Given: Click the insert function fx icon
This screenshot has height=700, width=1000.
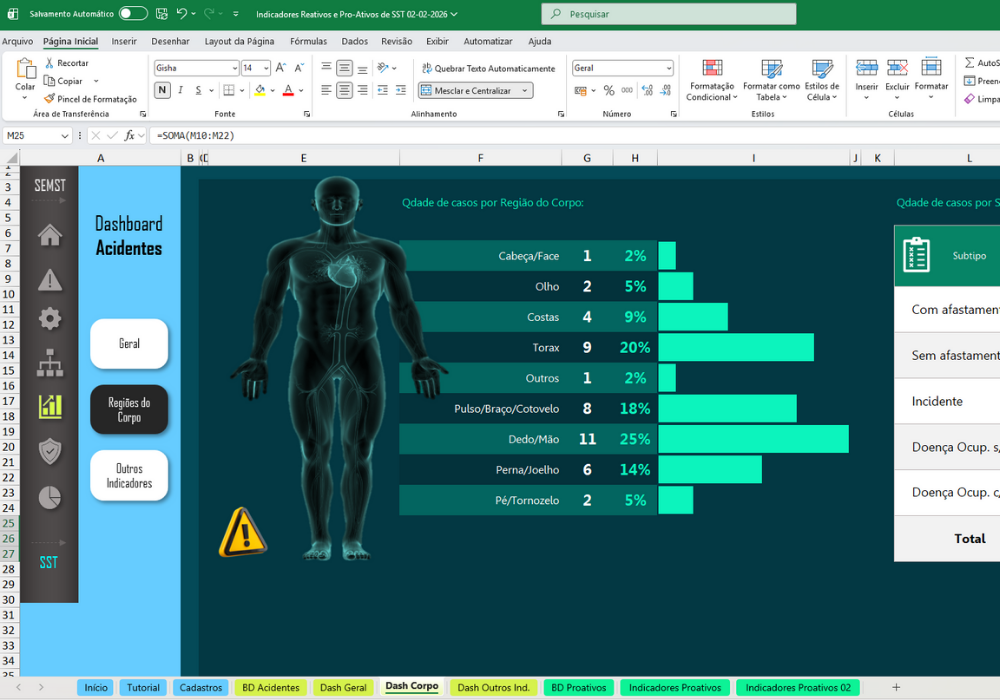Looking at the screenshot, I should point(129,136).
